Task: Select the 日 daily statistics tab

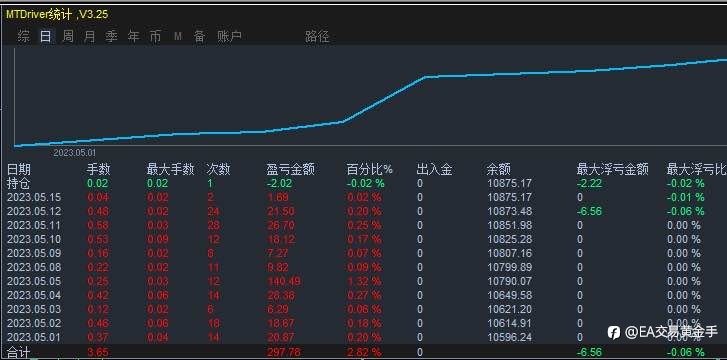Action: coord(45,36)
